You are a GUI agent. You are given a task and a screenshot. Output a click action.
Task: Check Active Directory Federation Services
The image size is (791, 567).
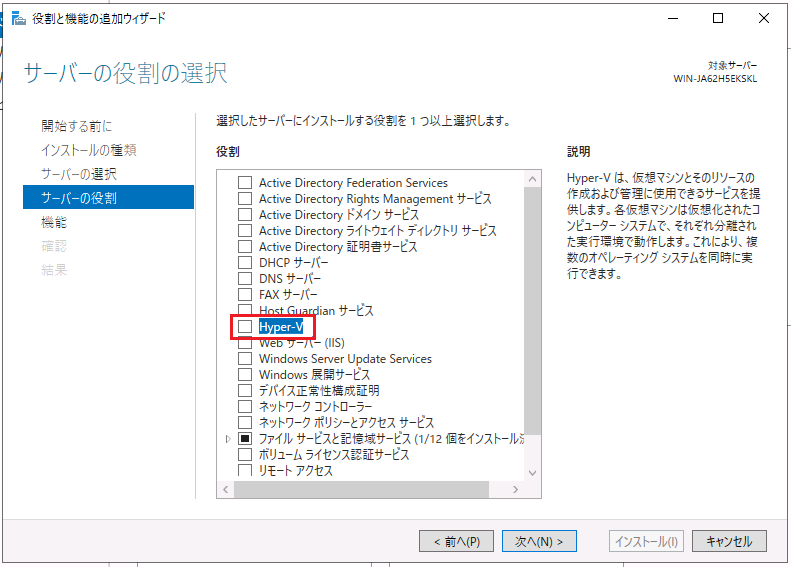245,183
